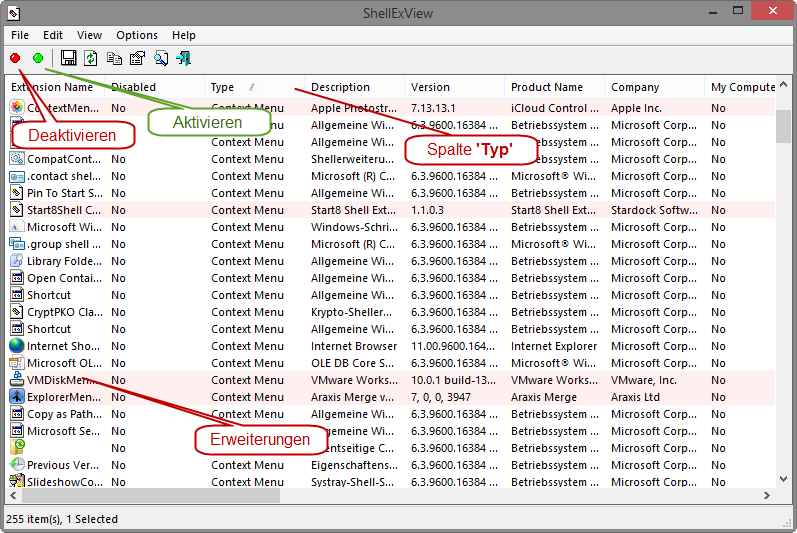Click the Internet Shortcut row globe icon
The height and width of the screenshot is (533, 797).
17,346
